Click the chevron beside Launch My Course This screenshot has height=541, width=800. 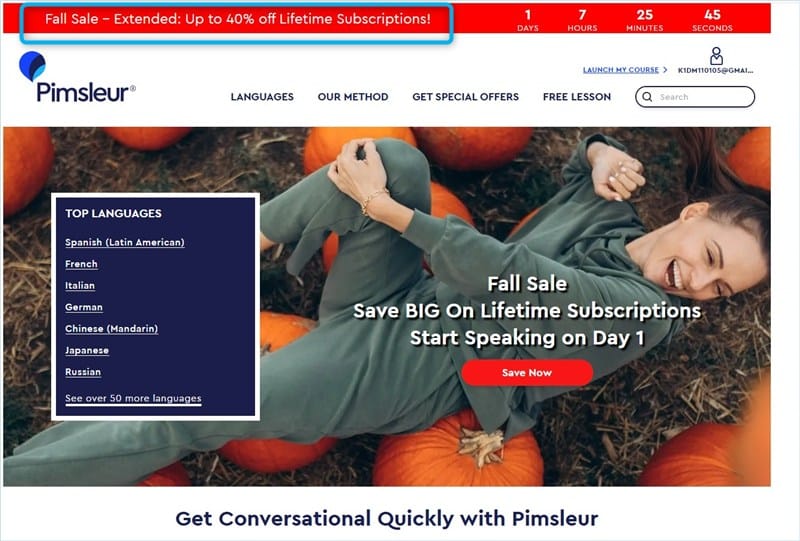[665, 70]
